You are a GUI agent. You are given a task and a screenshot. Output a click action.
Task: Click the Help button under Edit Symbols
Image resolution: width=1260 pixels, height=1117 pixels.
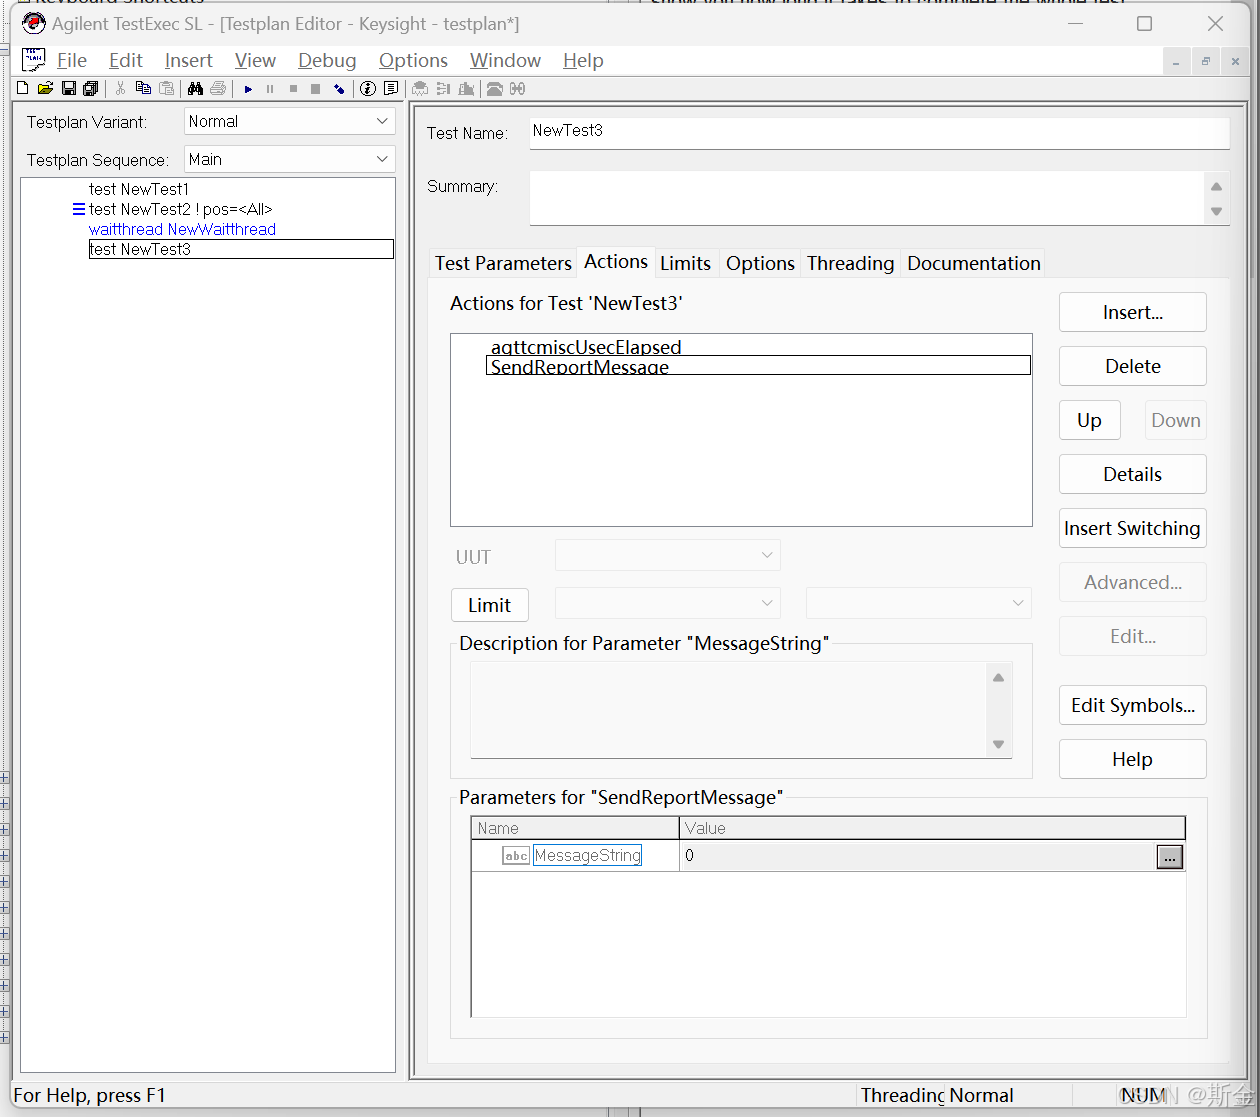(1133, 759)
